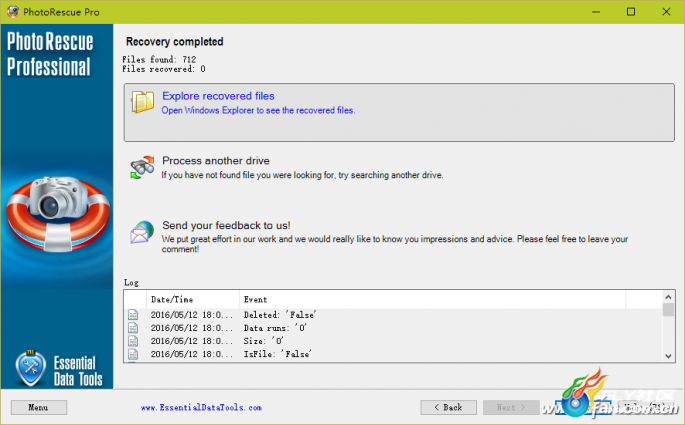Maximize the PhotoRescue Pro window
Viewport: 685px width, 425px height.
[x=631, y=12]
